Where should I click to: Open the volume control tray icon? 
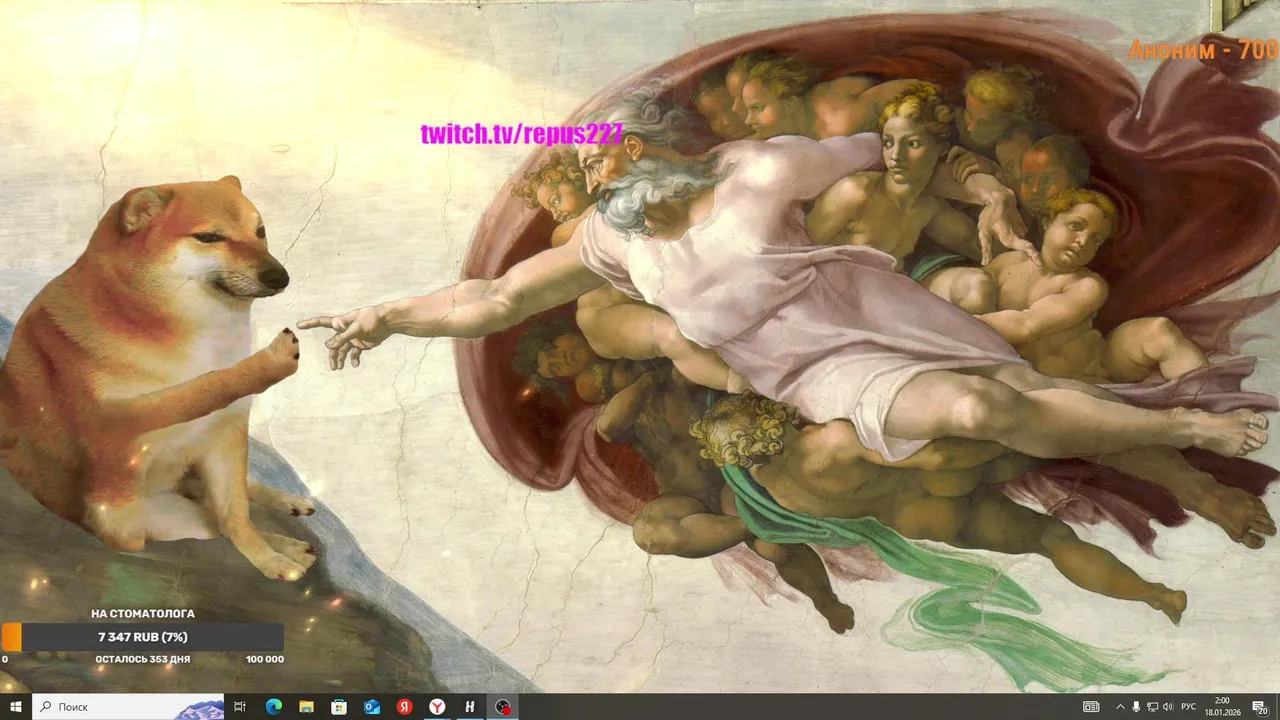click(x=1168, y=707)
